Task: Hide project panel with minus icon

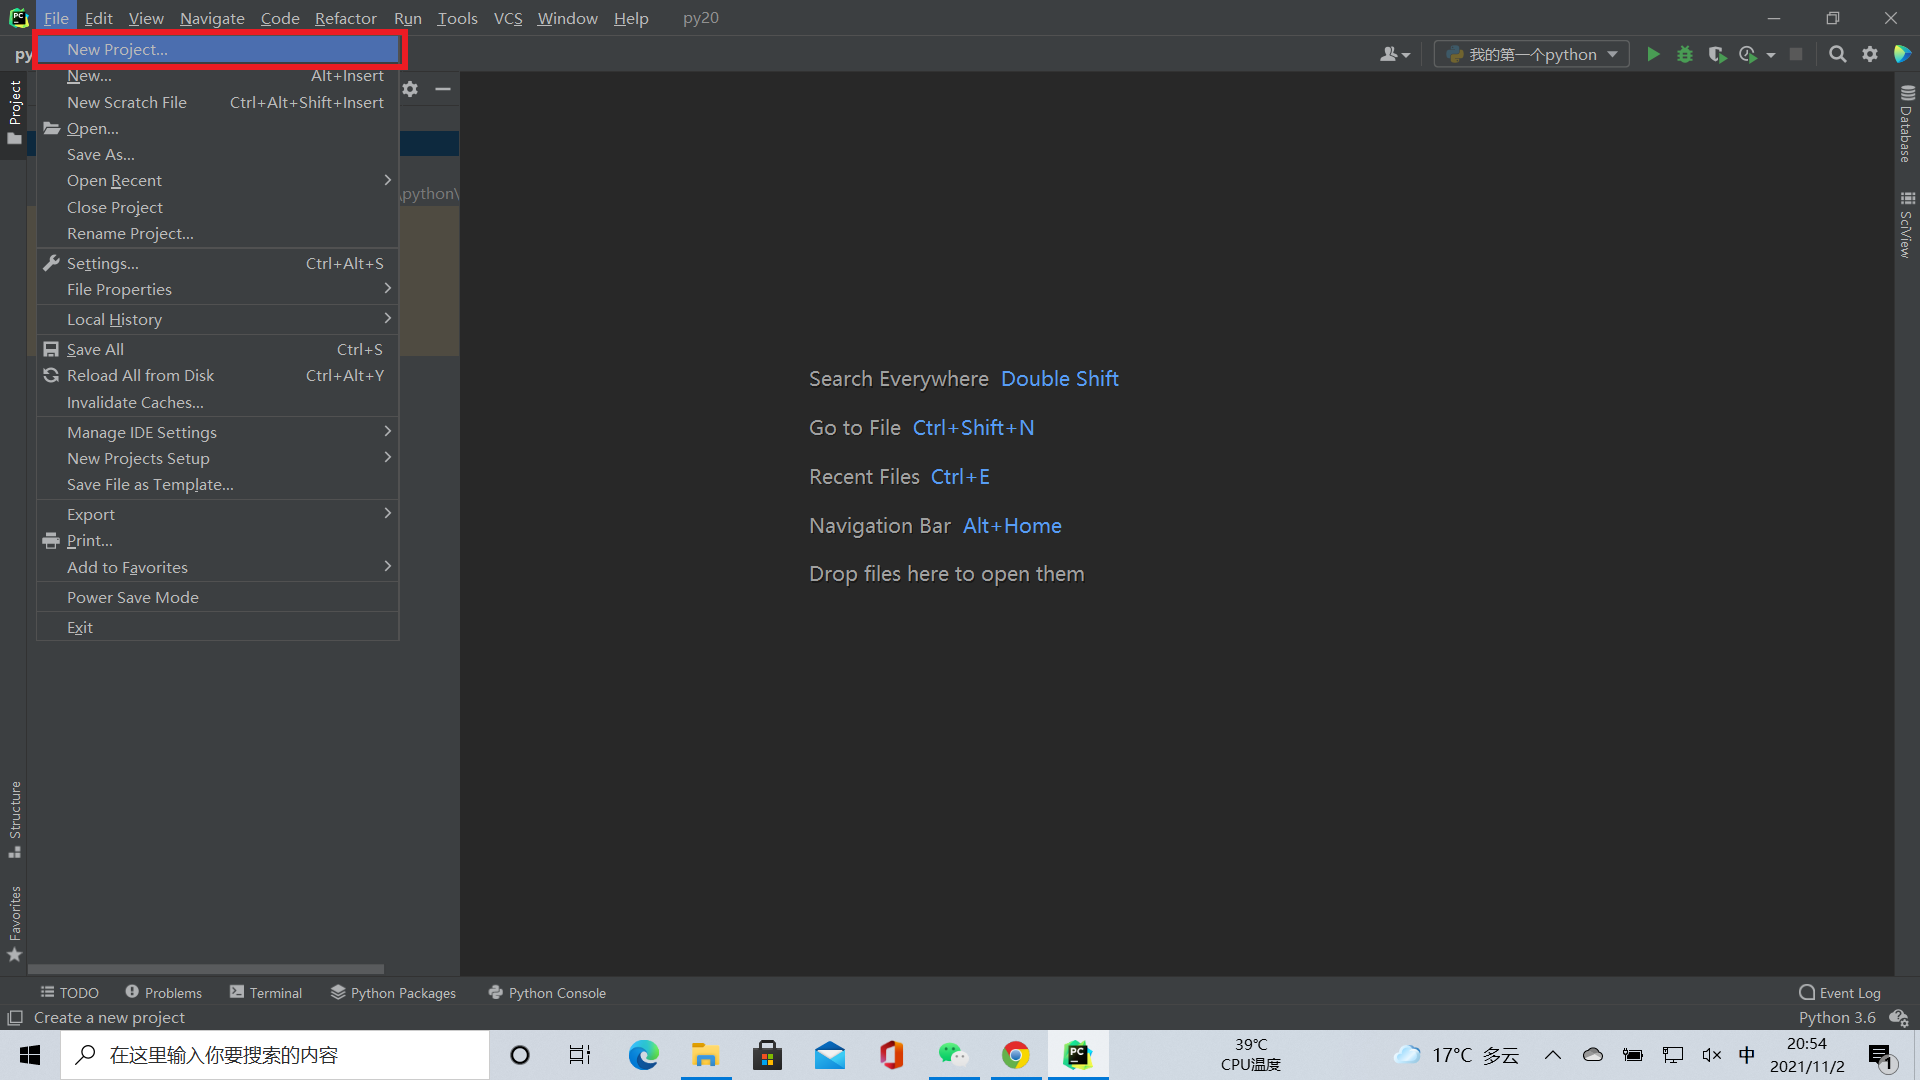Action: [x=443, y=89]
